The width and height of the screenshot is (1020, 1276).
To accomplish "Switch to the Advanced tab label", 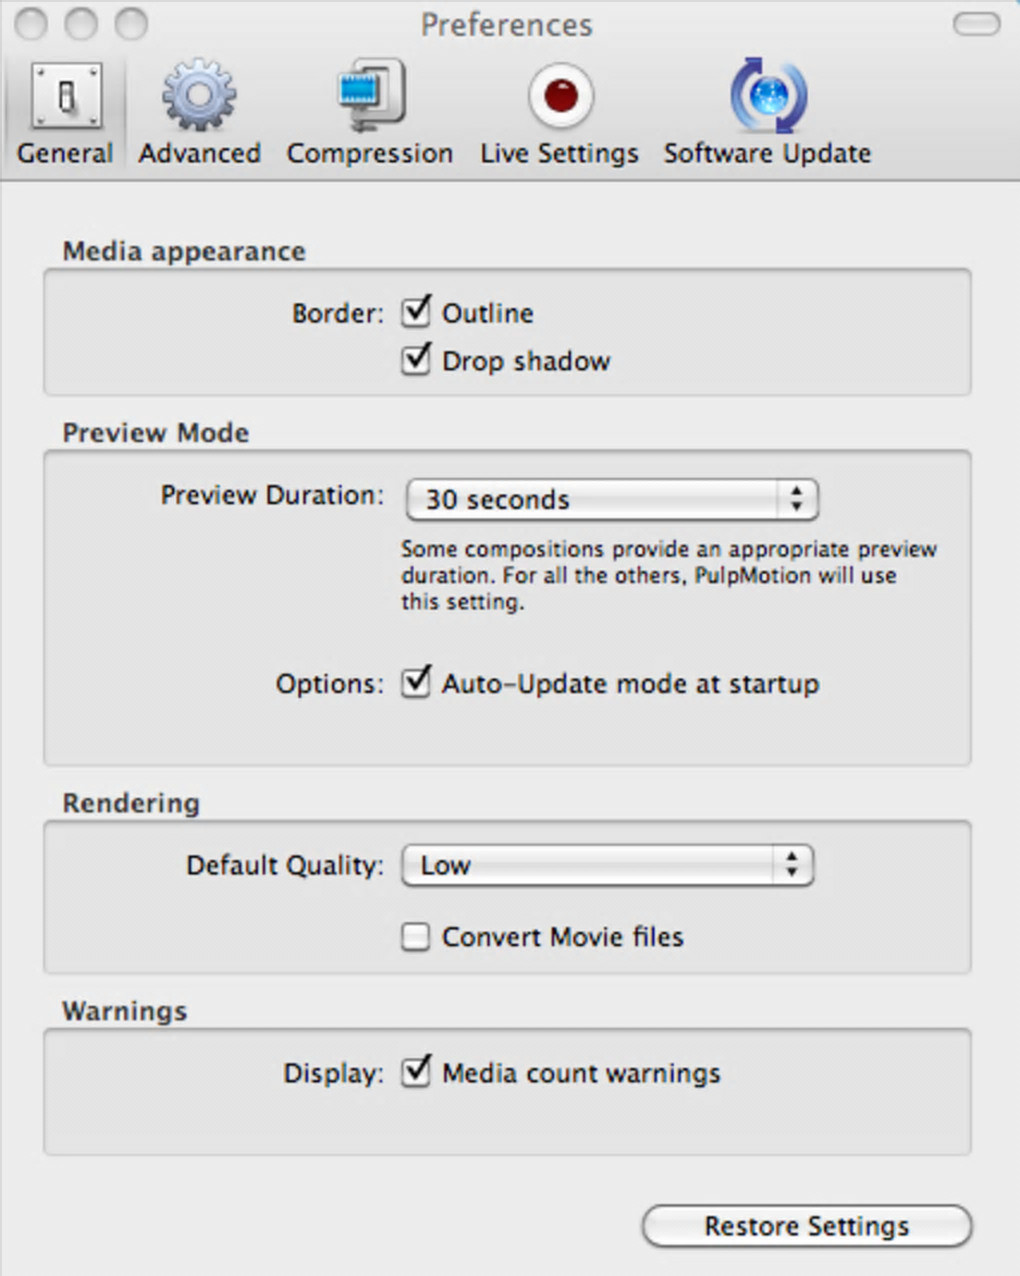I will click(x=199, y=153).
